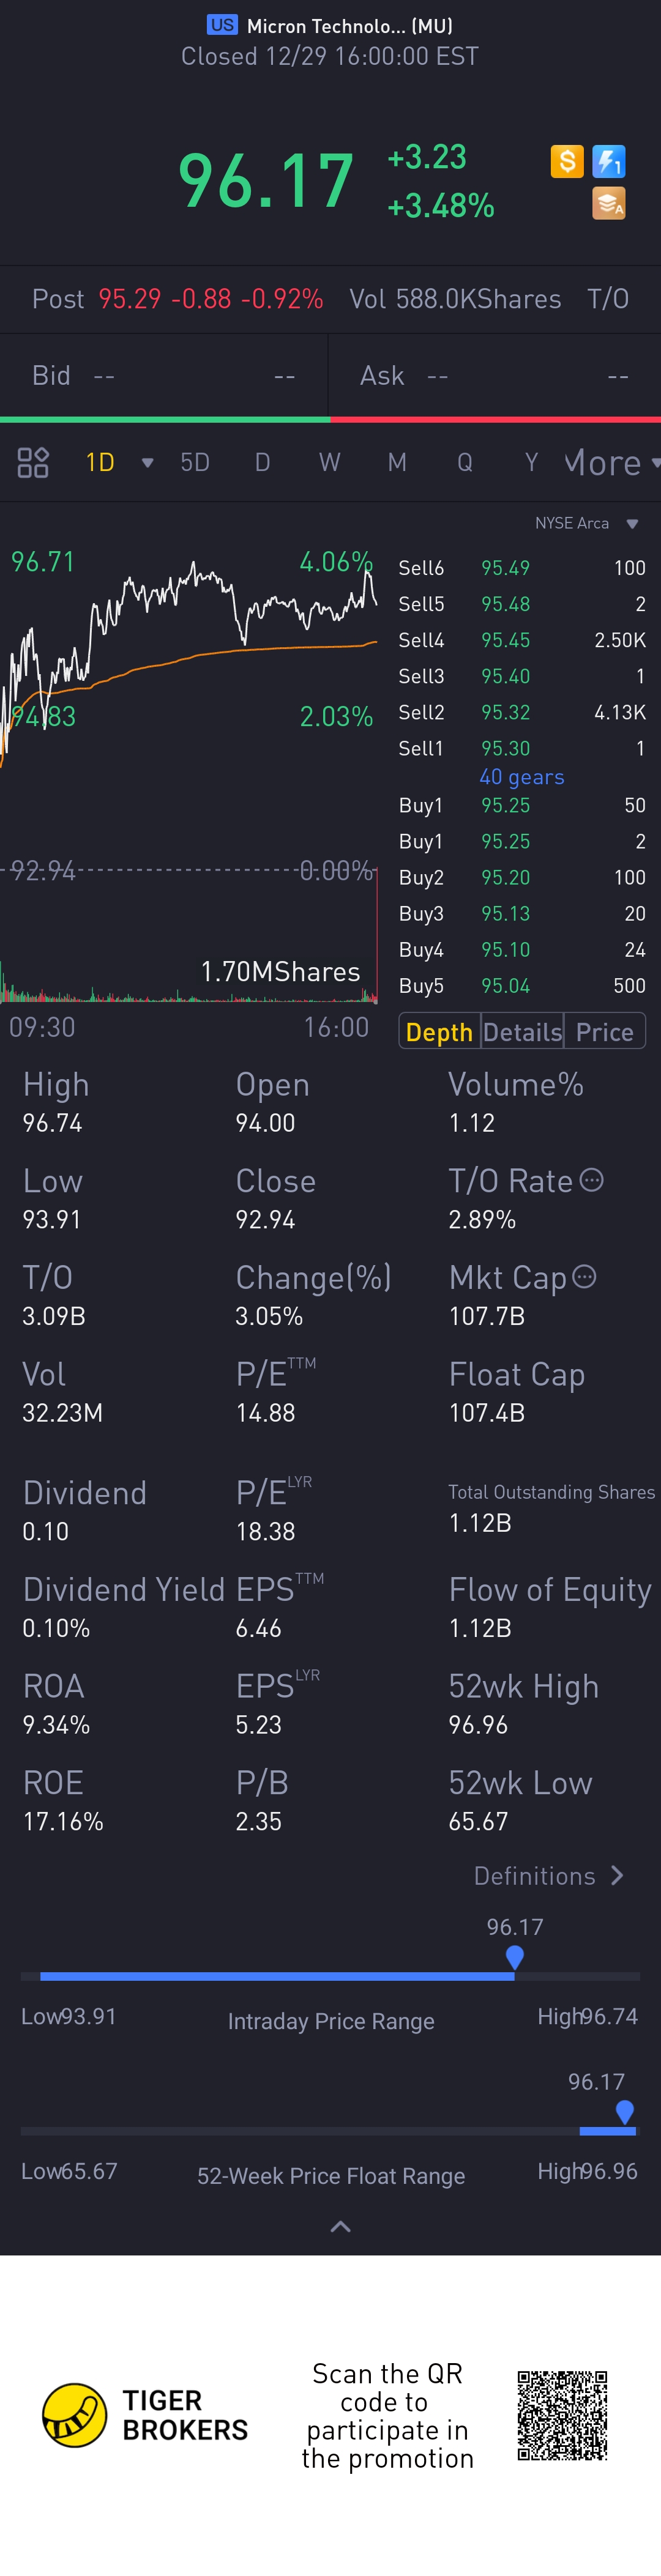Tap the promotion QR code
The image size is (661, 2576).
tap(562, 2414)
